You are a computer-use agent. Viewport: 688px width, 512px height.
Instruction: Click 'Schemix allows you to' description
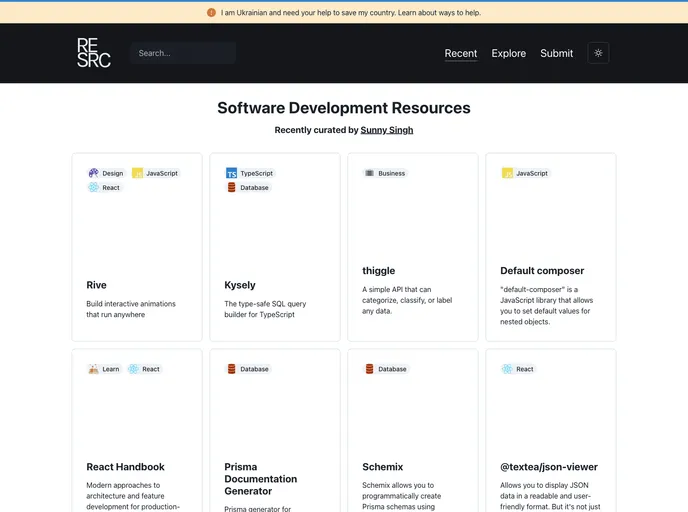pyautogui.click(x=401, y=496)
